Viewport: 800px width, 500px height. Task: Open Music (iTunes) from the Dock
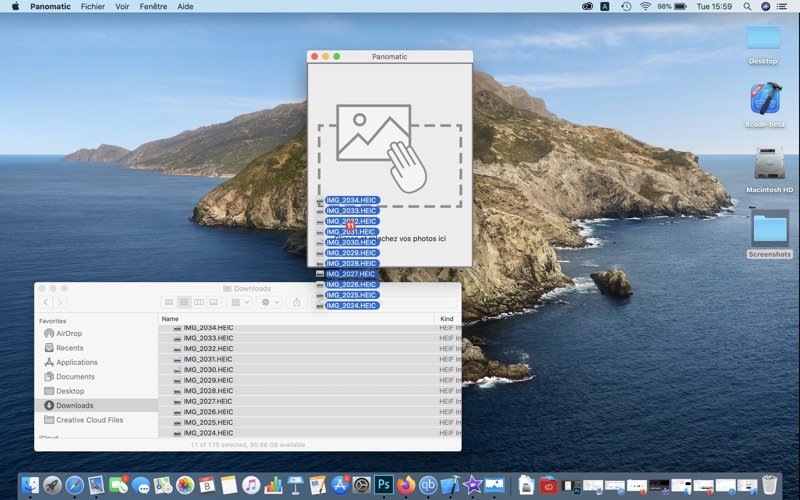(x=251, y=485)
